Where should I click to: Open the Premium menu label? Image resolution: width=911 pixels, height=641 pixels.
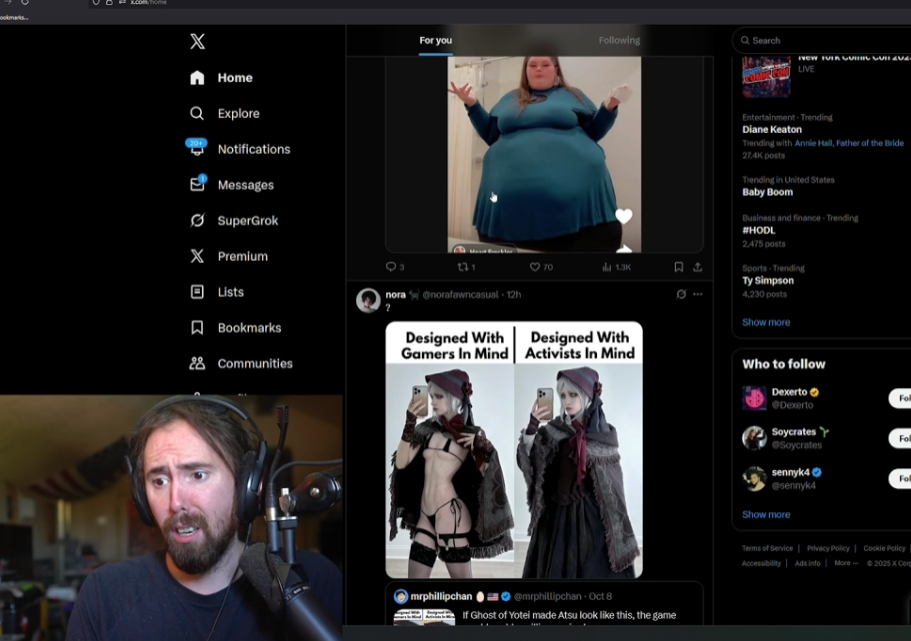coord(243,256)
